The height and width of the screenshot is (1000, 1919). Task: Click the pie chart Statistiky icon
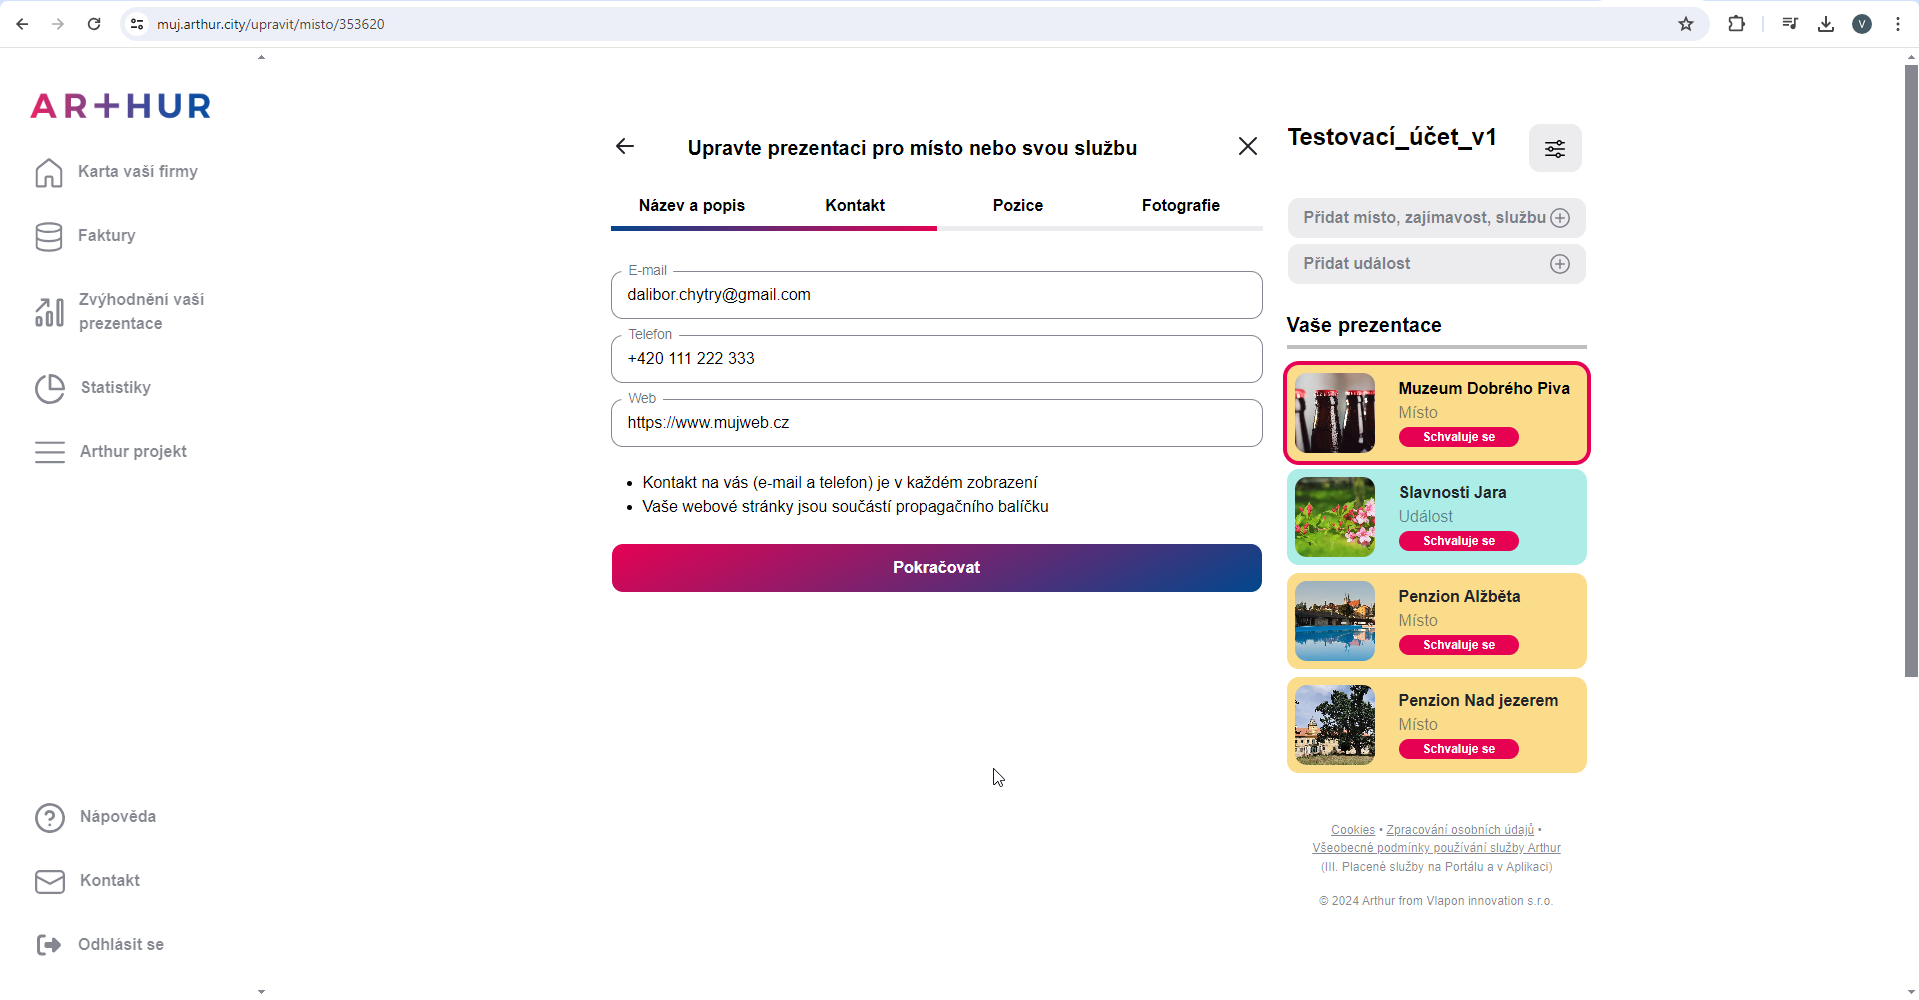49,388
